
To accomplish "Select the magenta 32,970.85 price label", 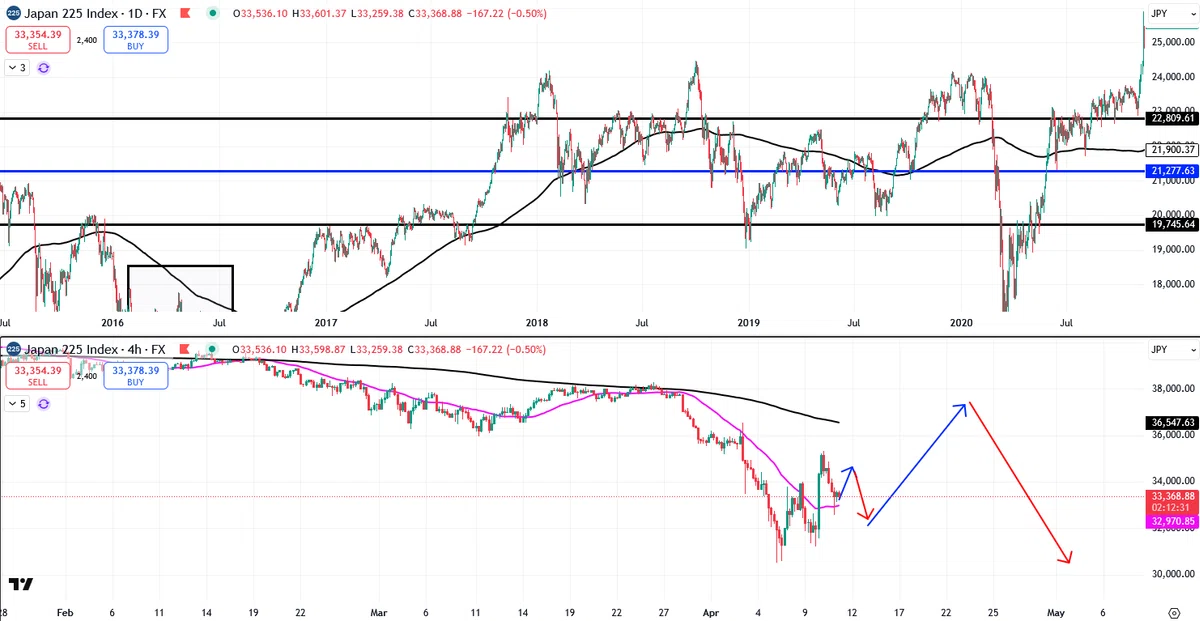I will (x=1174, y=521).
